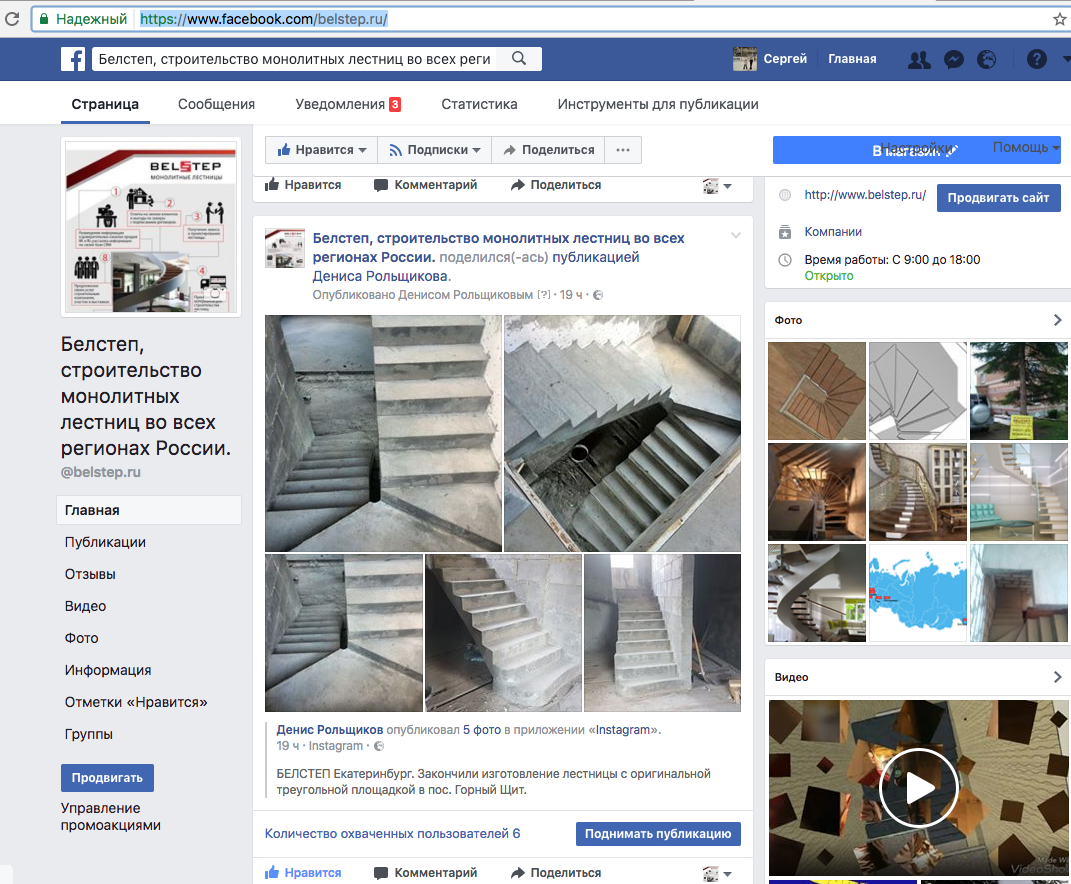Select Отзывы in the left sidebar

point(90,574)
